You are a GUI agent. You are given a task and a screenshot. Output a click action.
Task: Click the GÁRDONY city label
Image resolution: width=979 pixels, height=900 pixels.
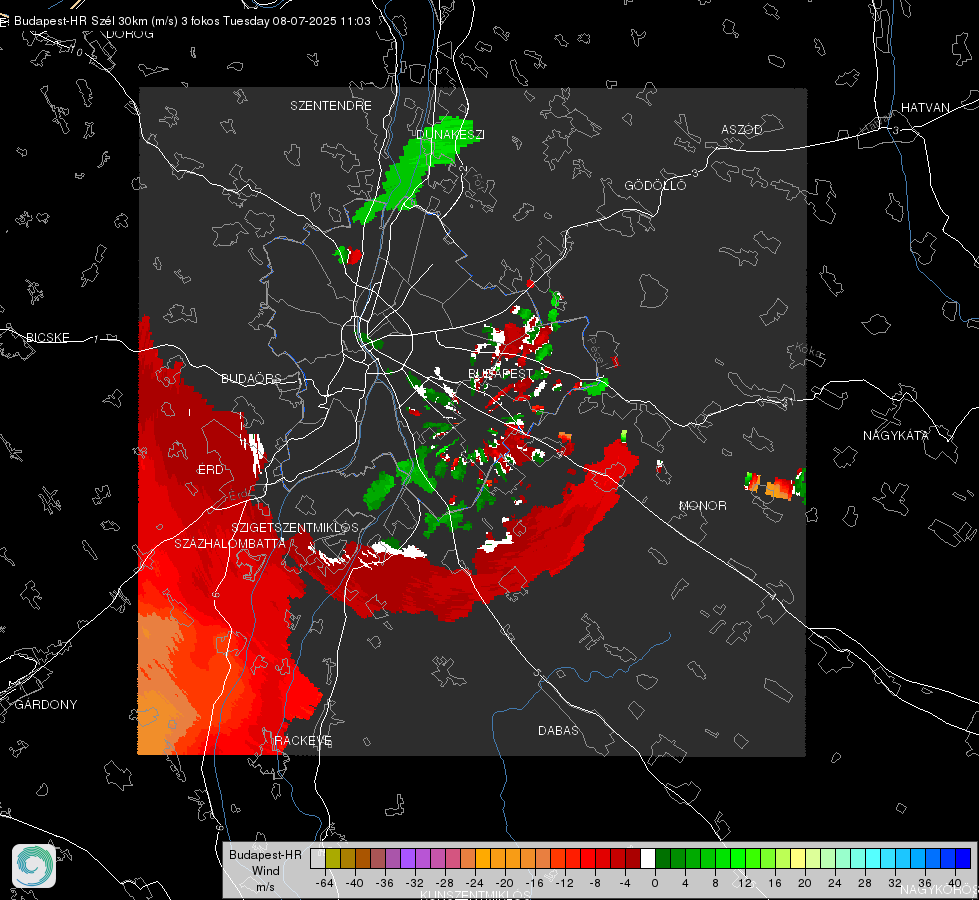pos(46,705)
